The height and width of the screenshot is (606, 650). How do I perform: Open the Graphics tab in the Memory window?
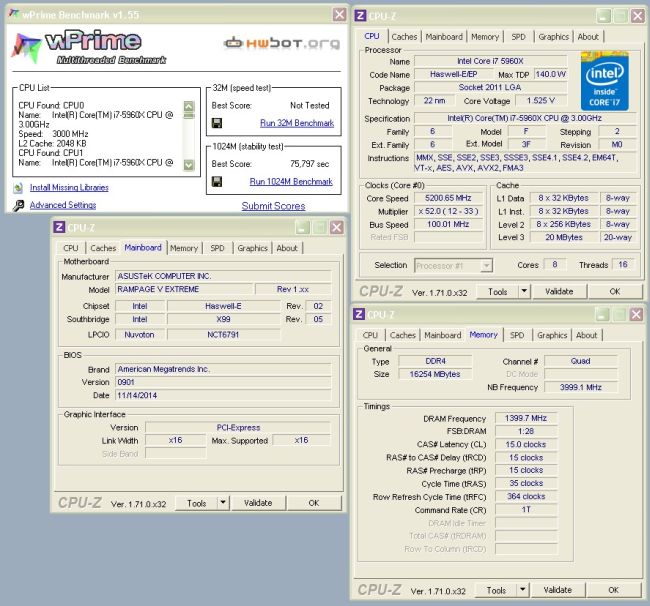(552, 335)
